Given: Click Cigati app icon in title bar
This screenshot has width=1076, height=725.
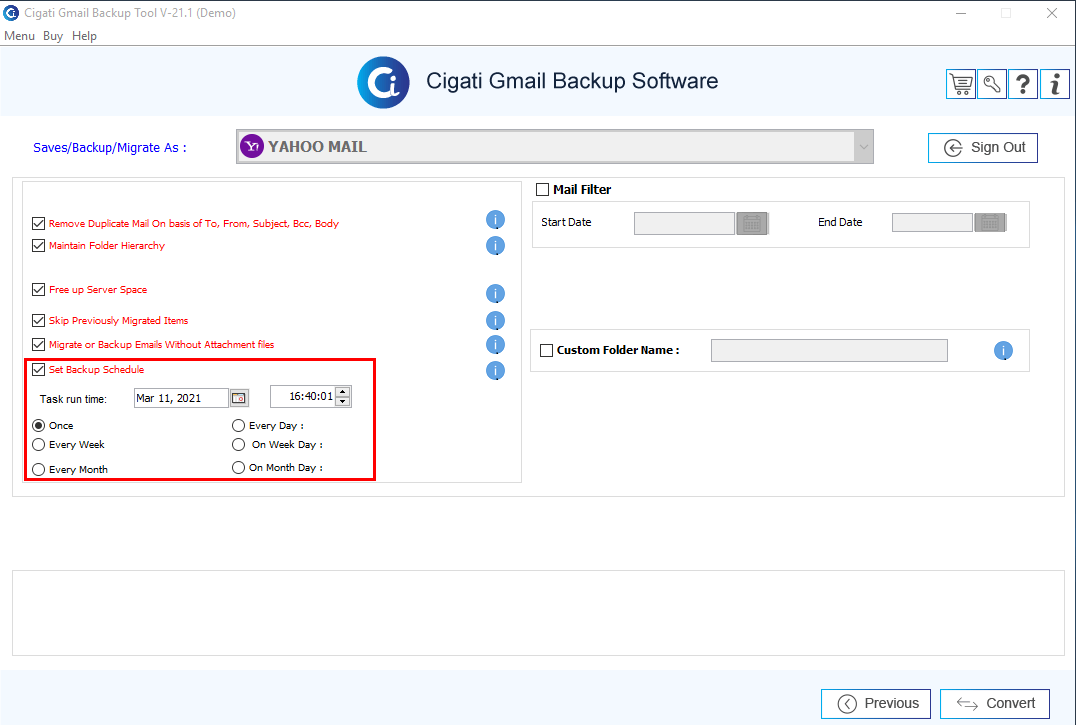Looking at the screenshot, I should [x=11, y=12].
